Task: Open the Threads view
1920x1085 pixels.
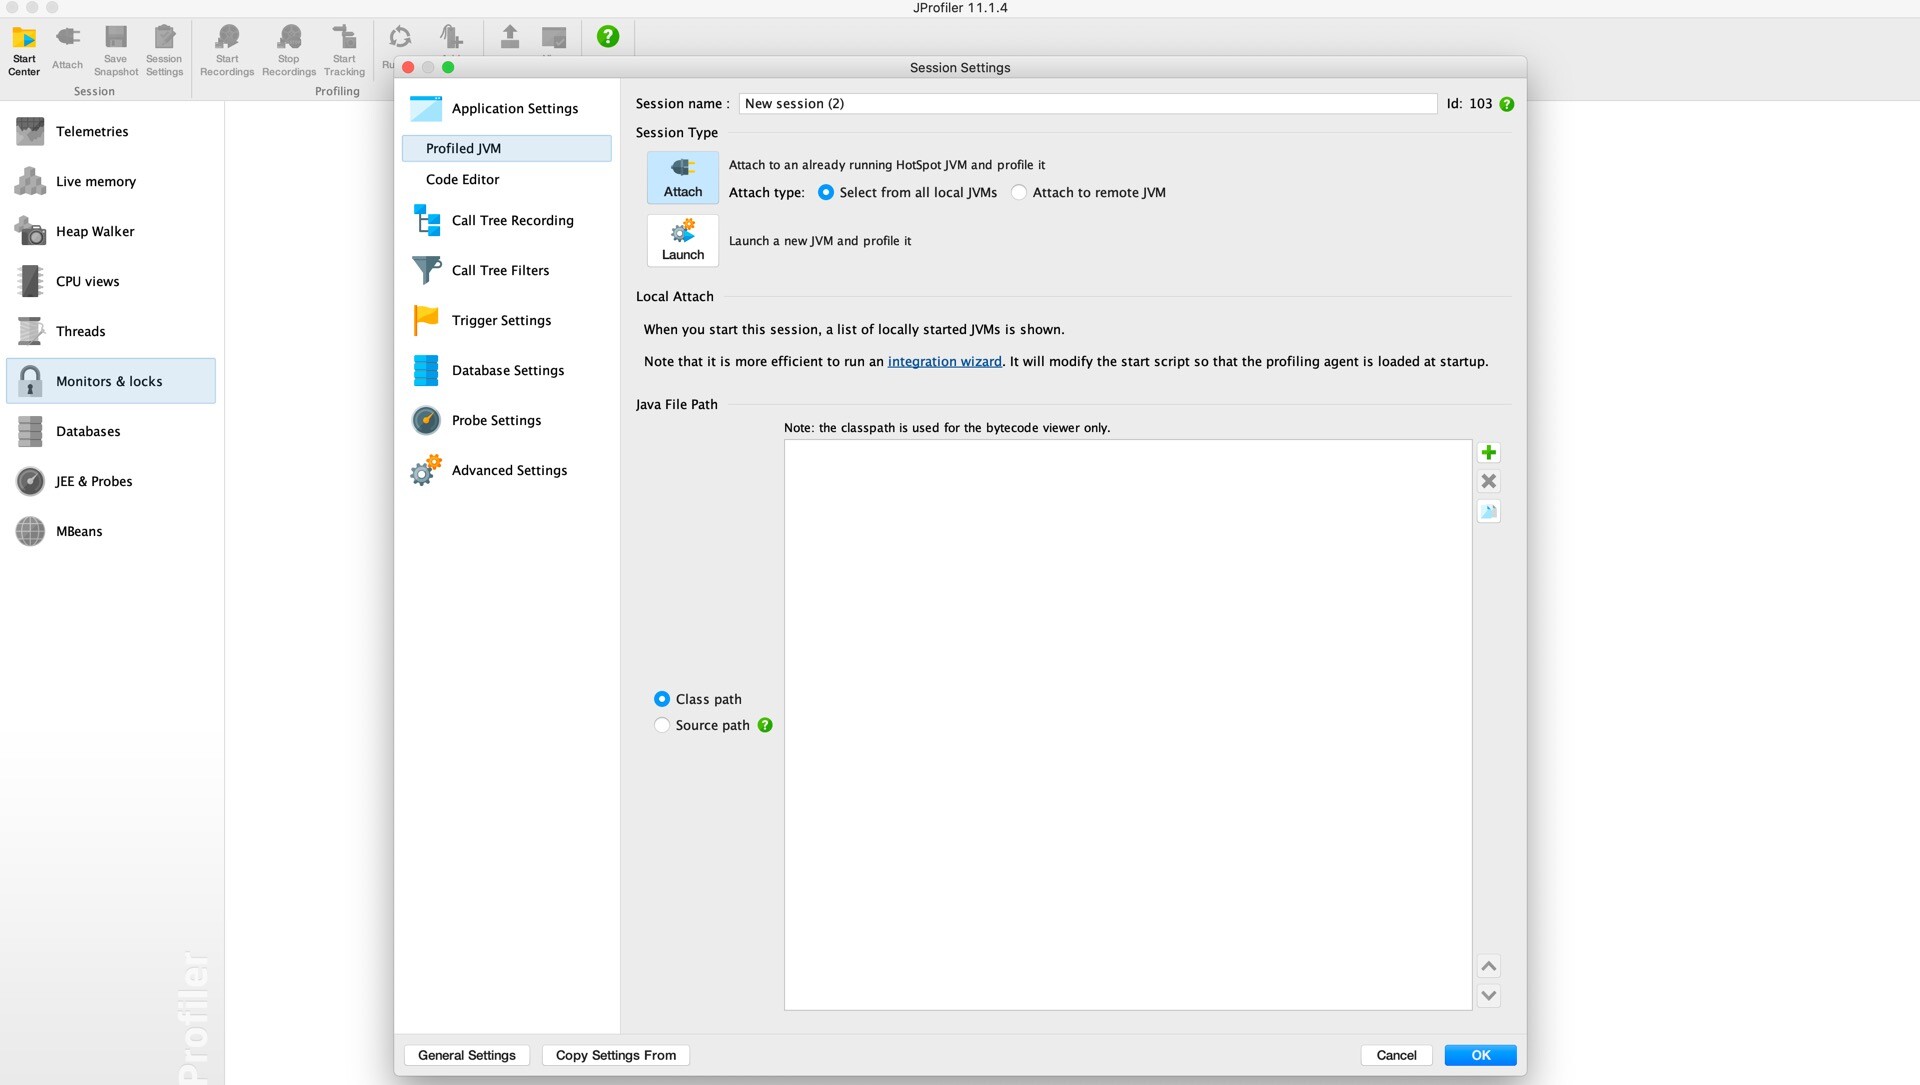Action: [x=111, y=331]
